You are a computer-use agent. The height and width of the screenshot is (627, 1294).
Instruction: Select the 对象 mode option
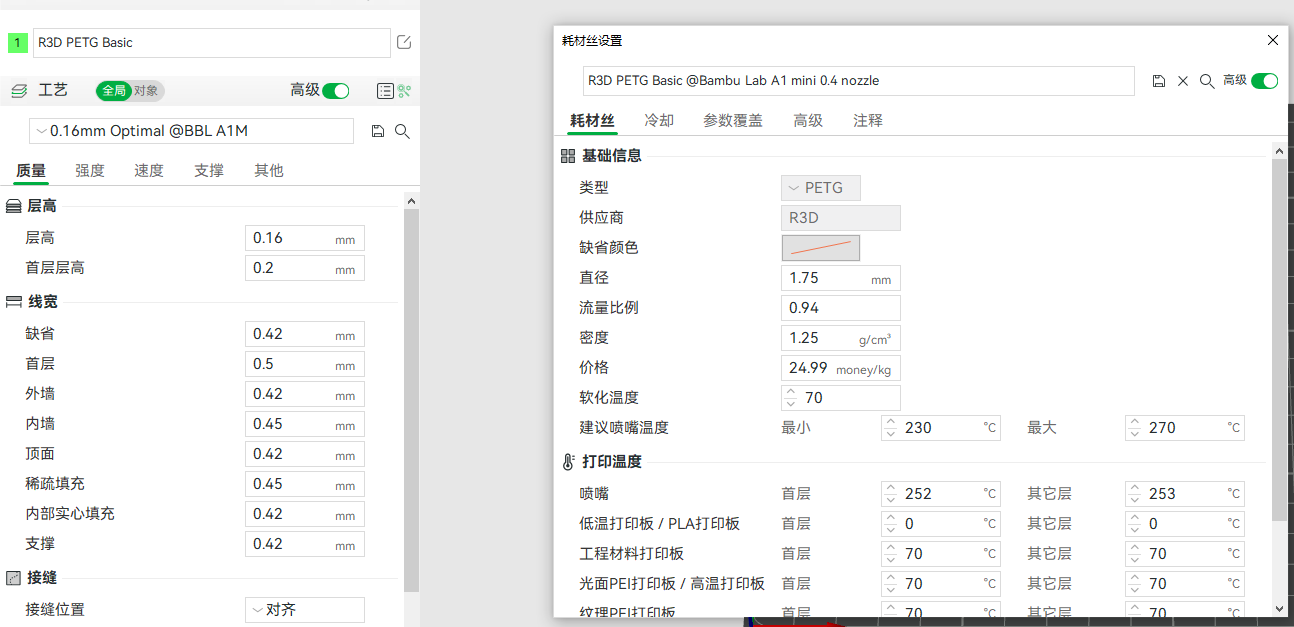pyautogui.click(x=146, y=91)
